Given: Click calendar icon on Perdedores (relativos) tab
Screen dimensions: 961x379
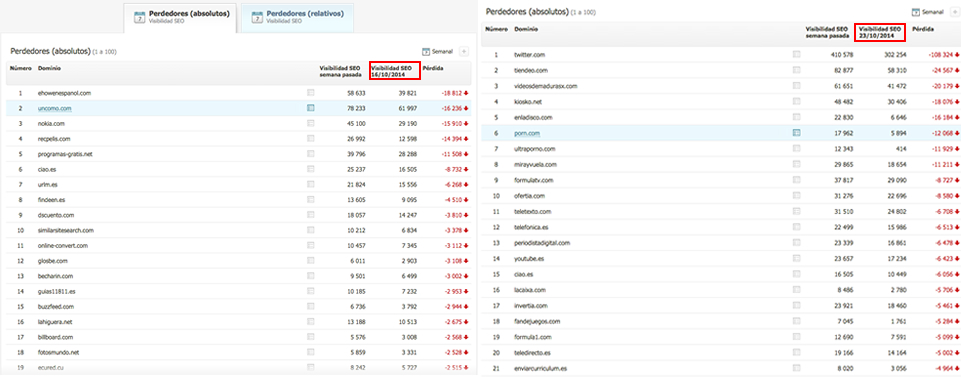Looking at the screenshot, I should click(x=257, y=17).
